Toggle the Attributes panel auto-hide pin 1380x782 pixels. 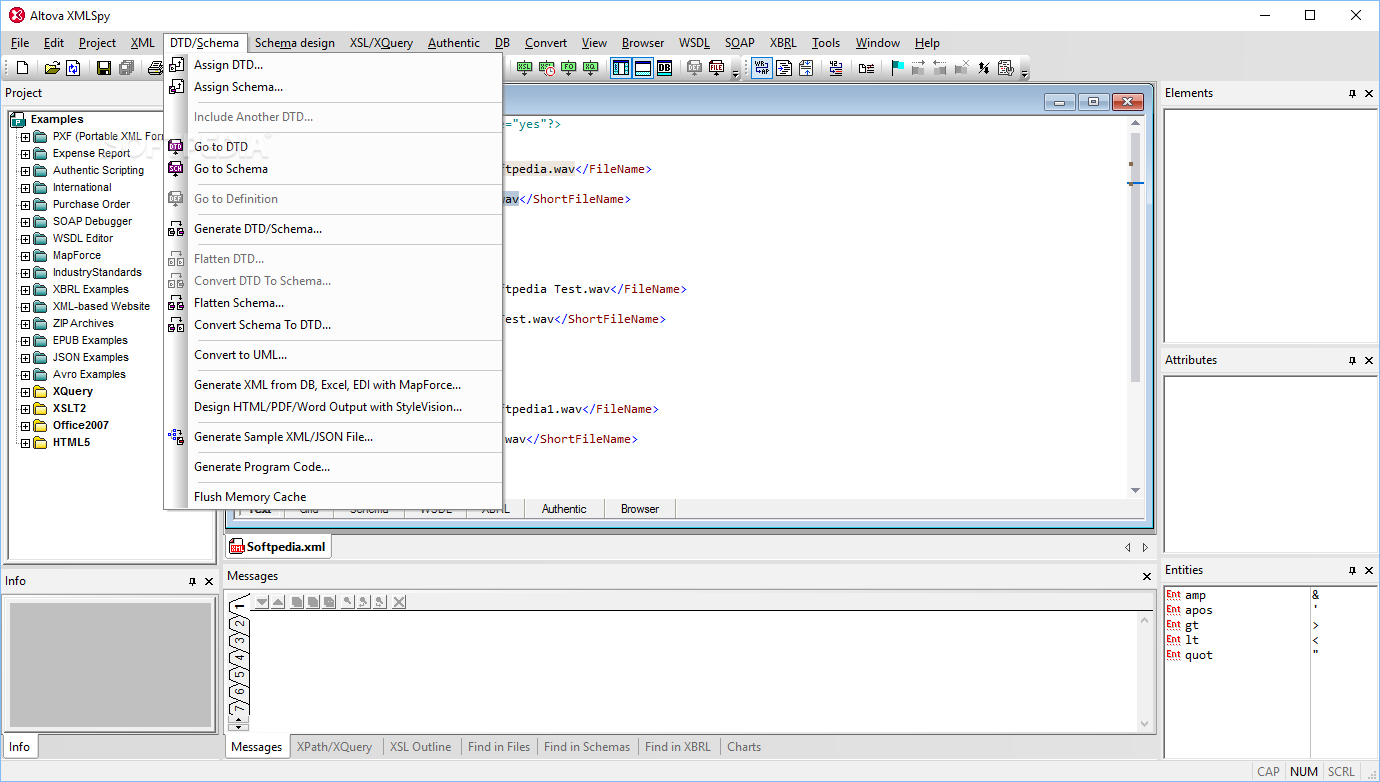pos(1352,361)
